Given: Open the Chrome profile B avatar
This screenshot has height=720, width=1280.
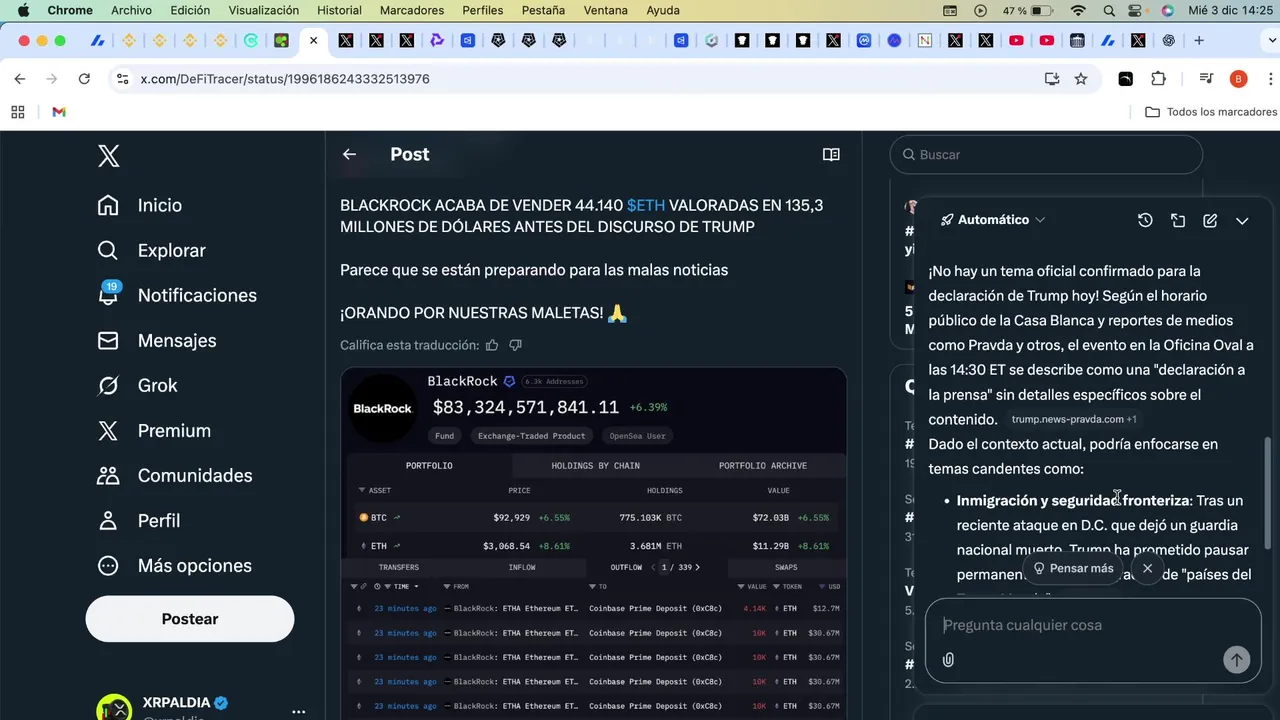Looking at the screenshot, I should click(x=1239, y=79).
